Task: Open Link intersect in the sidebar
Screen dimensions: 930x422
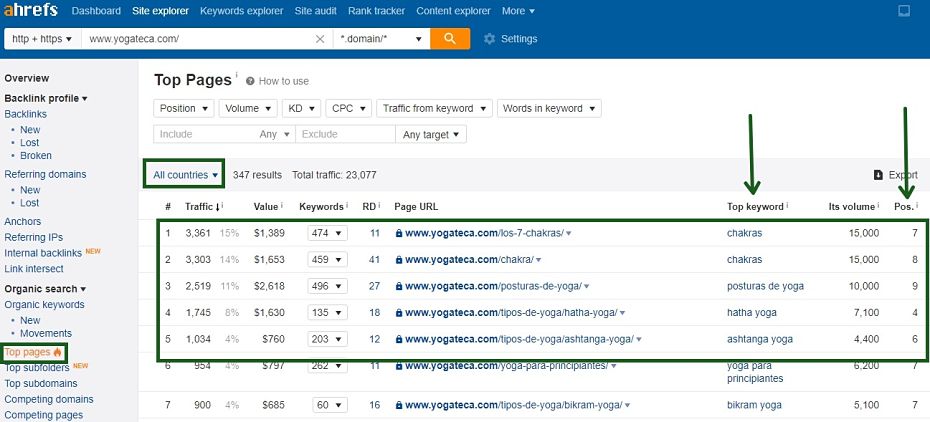Action: click(x=34, y=268)
